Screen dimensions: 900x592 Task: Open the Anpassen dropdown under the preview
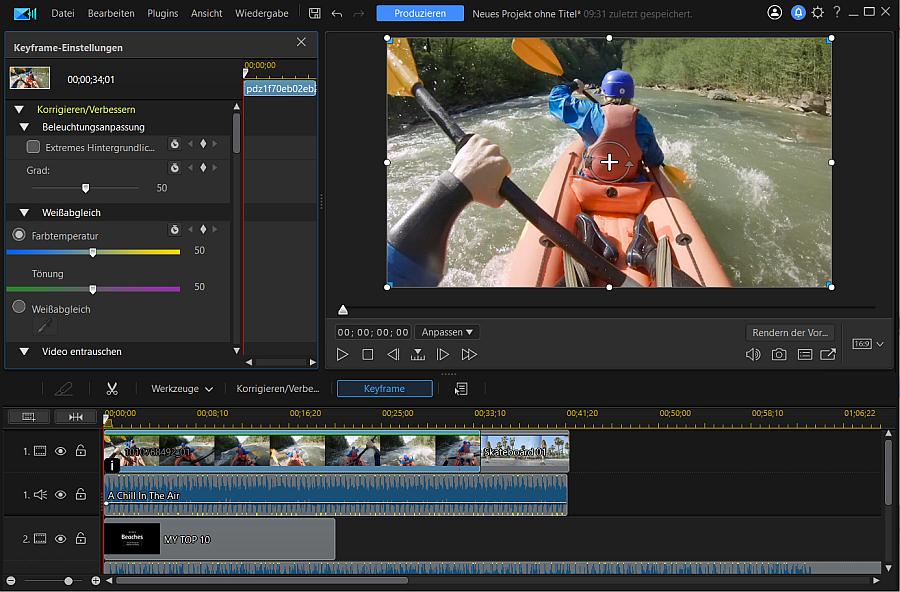tap(447, 331)
